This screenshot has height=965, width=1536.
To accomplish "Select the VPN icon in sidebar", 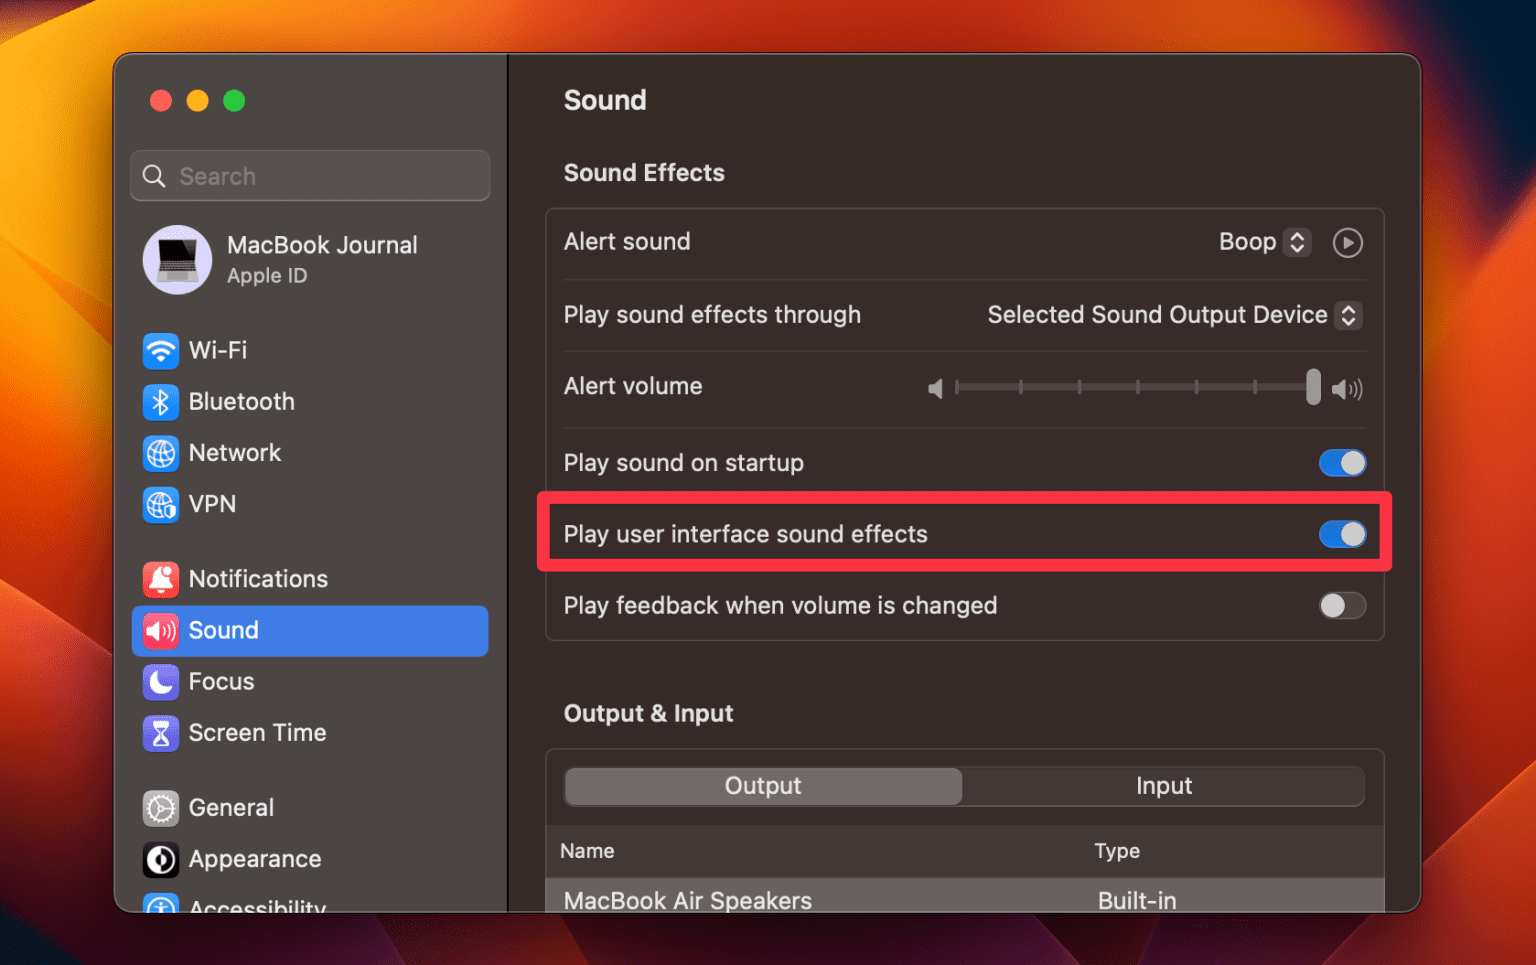I will tap(161, 505).
